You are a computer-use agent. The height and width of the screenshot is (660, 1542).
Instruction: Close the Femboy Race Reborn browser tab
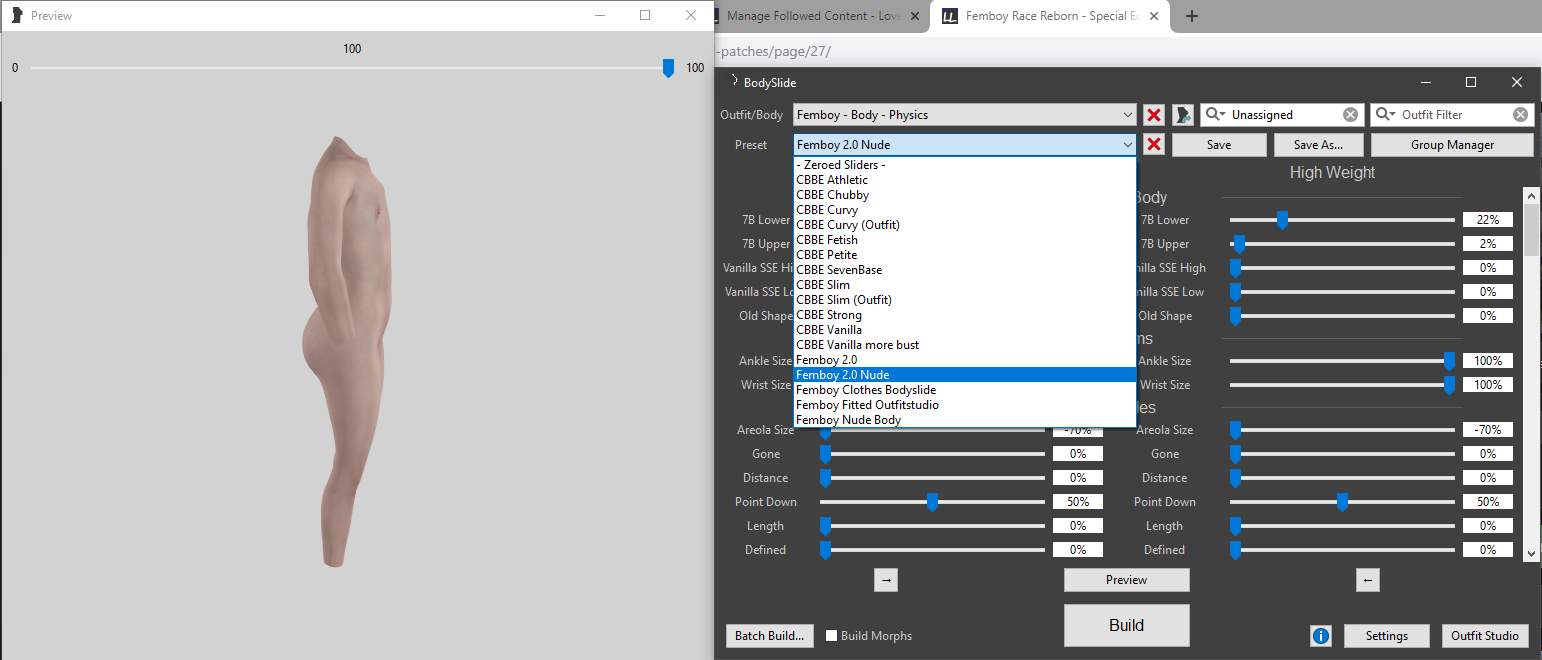click(1155, 16)
